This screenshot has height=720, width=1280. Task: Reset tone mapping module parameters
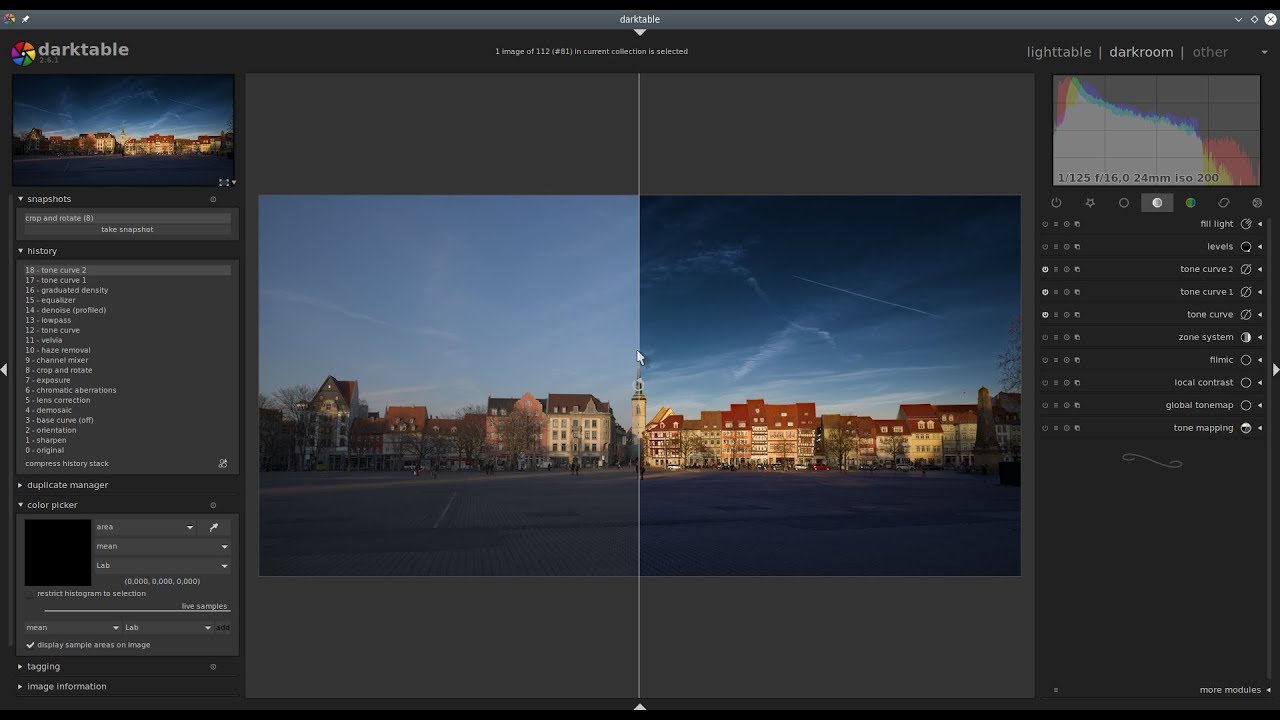pos(1066,428)
